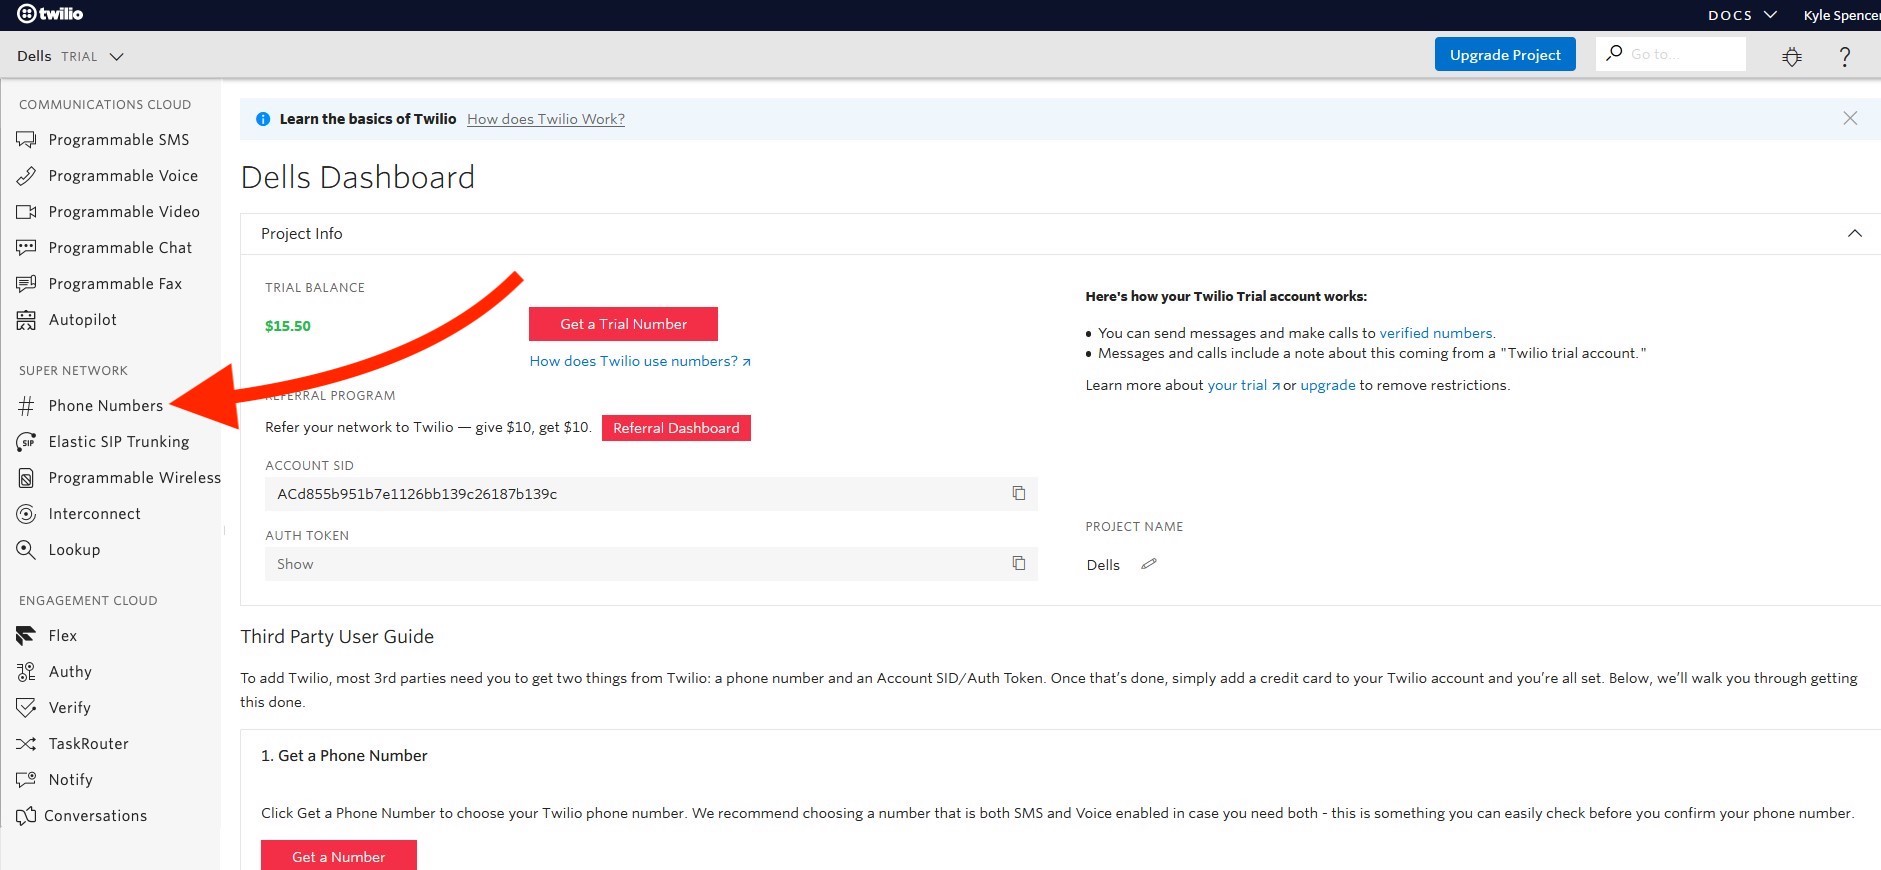
Task: Open Programmable SMS from the sidebar
Action: point(118,140)
